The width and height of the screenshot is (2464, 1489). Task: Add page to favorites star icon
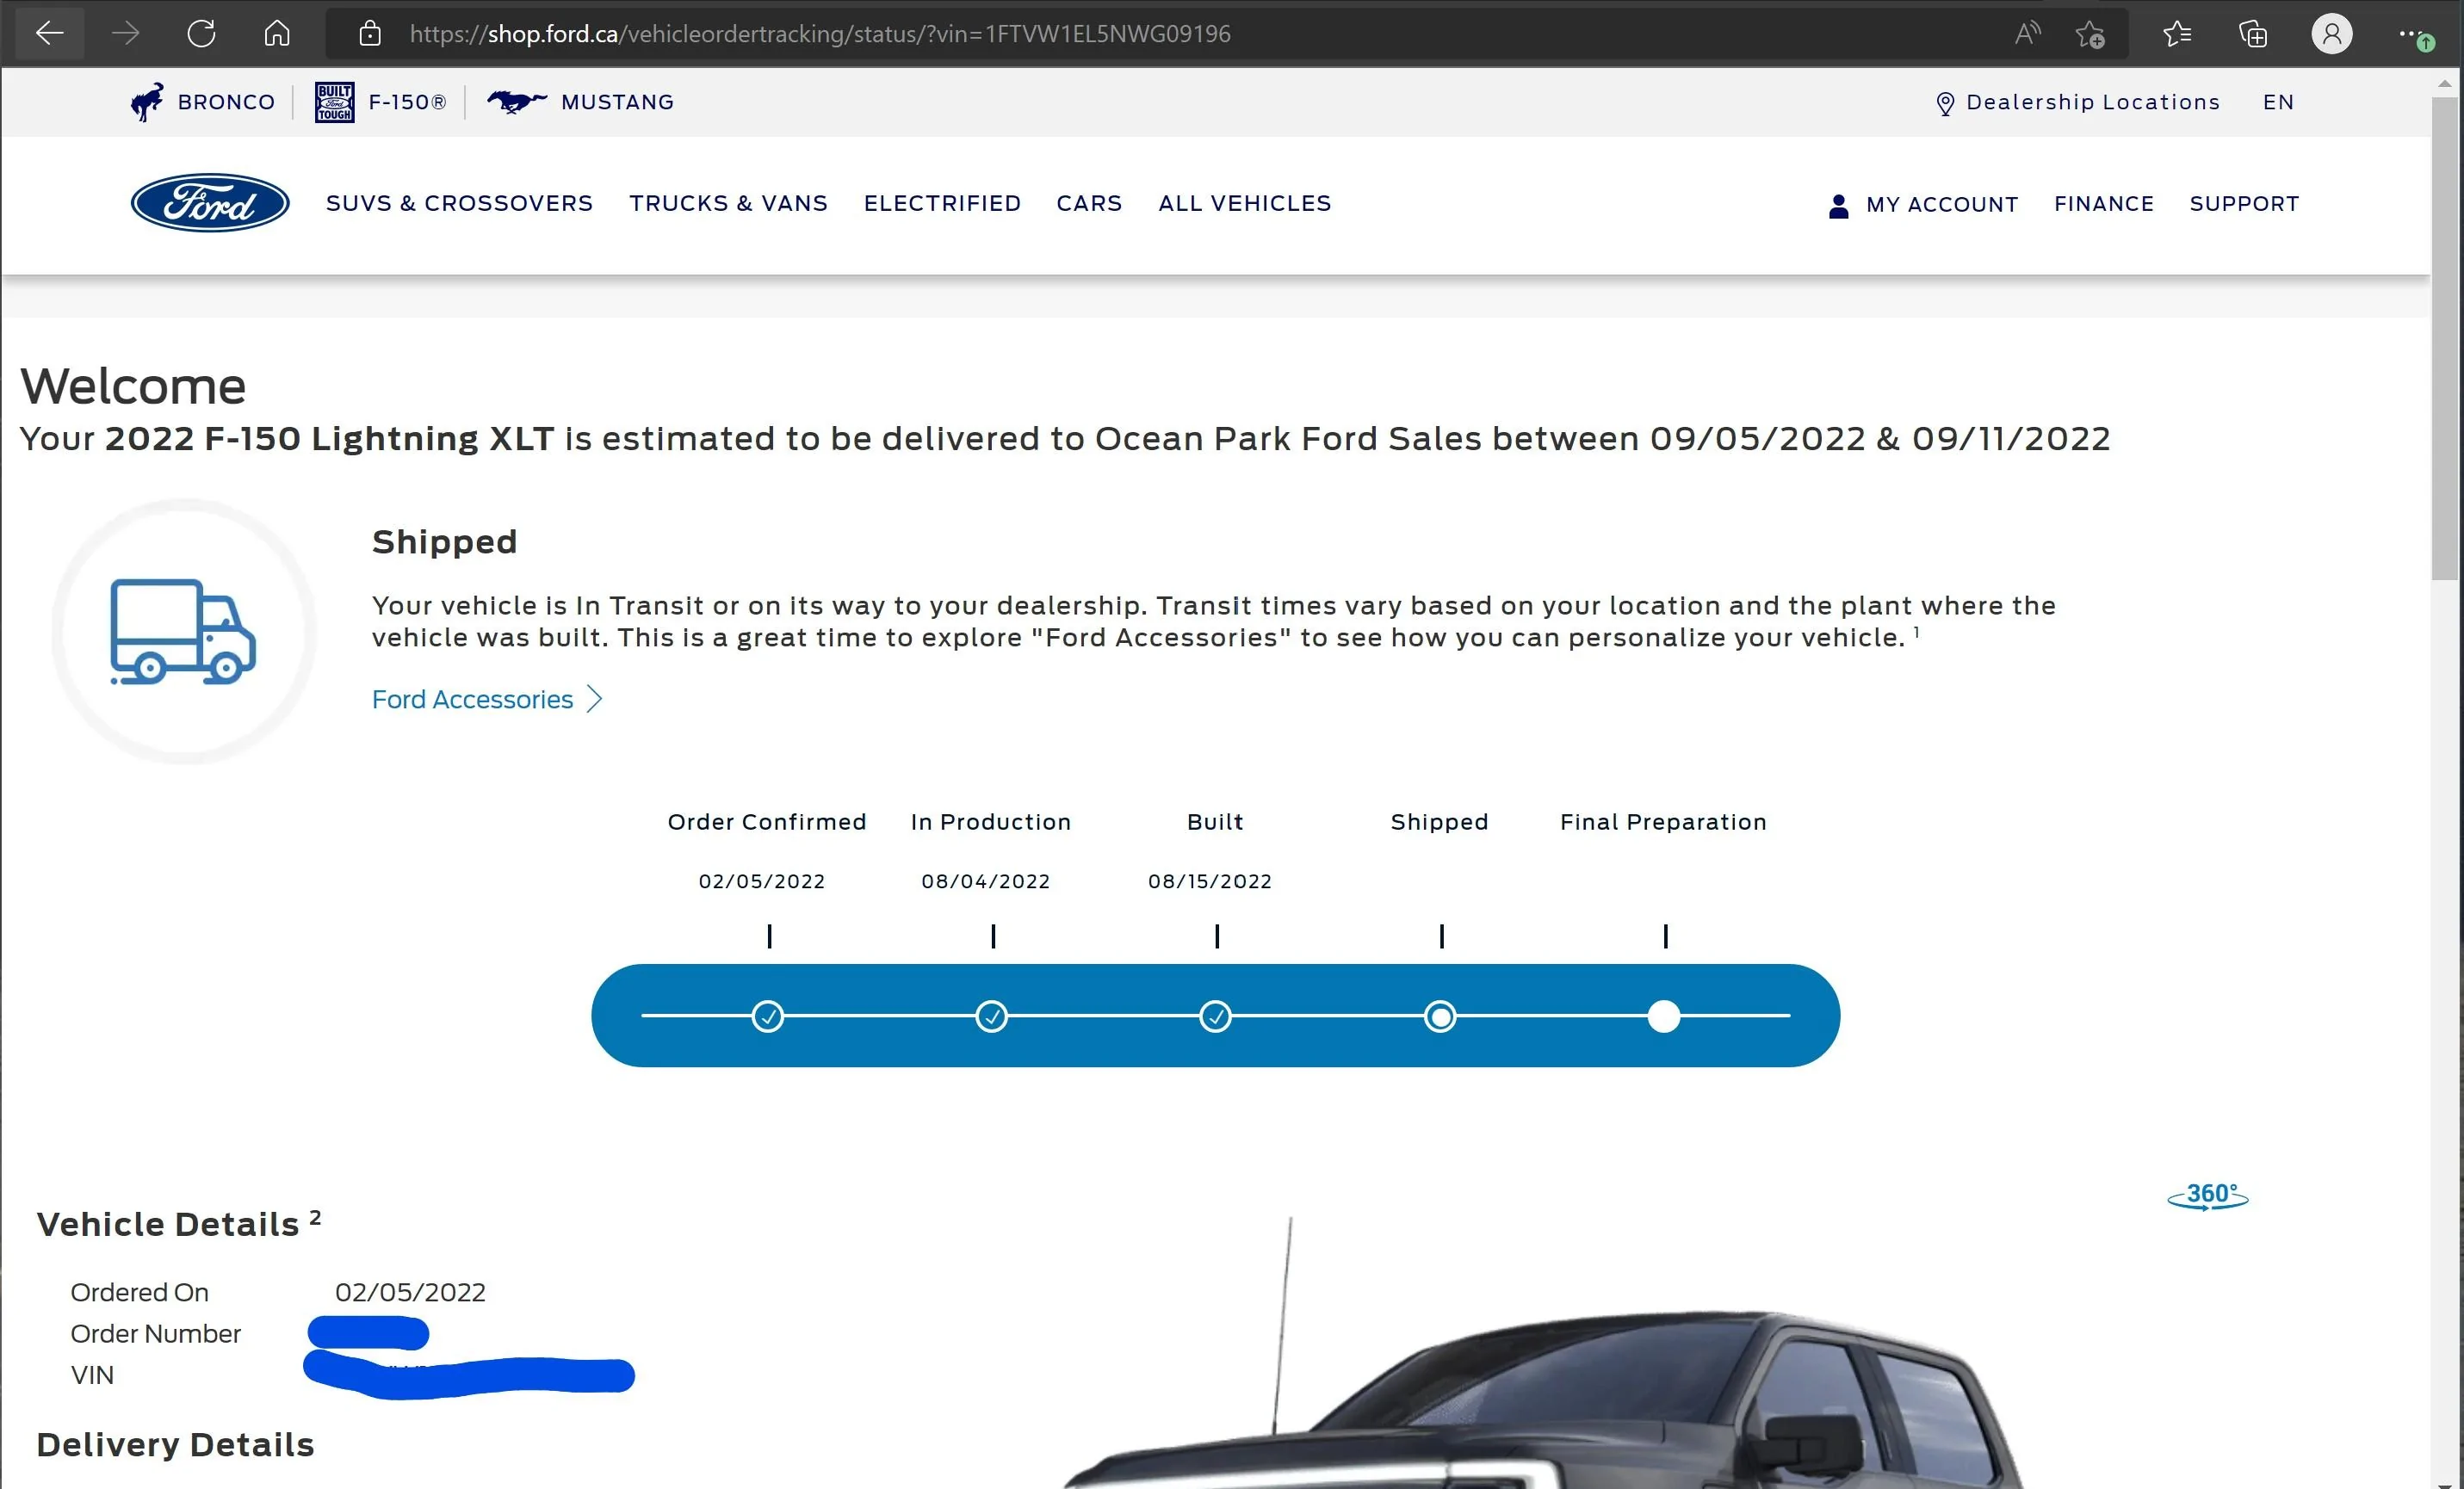(x=2089, y=34)
